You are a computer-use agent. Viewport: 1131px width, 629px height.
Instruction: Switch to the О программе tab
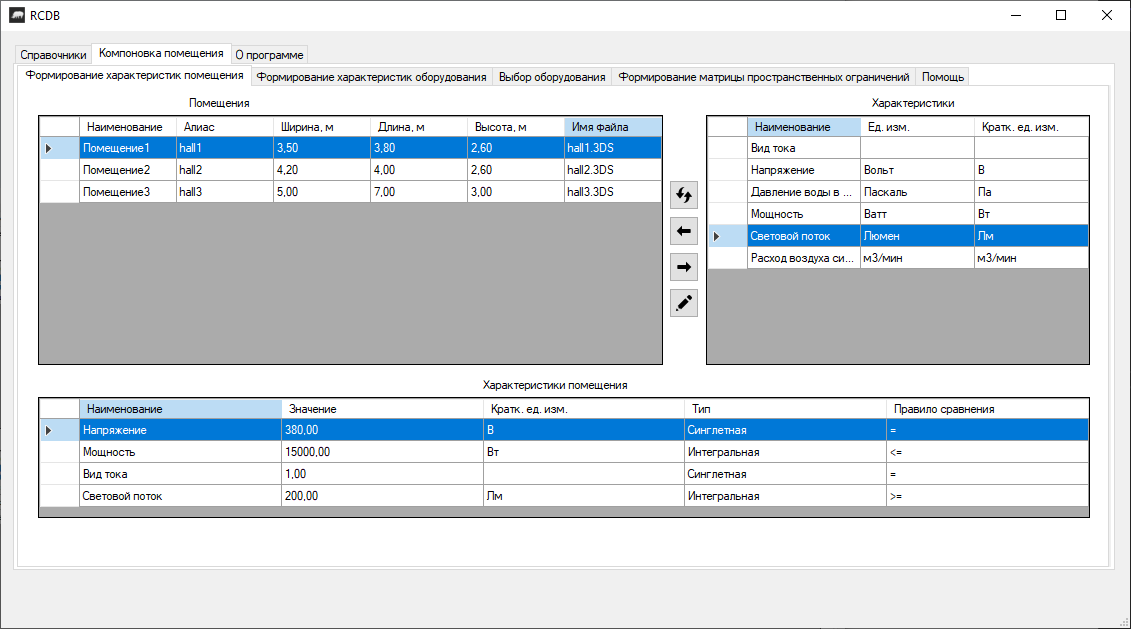pos(269,55)
